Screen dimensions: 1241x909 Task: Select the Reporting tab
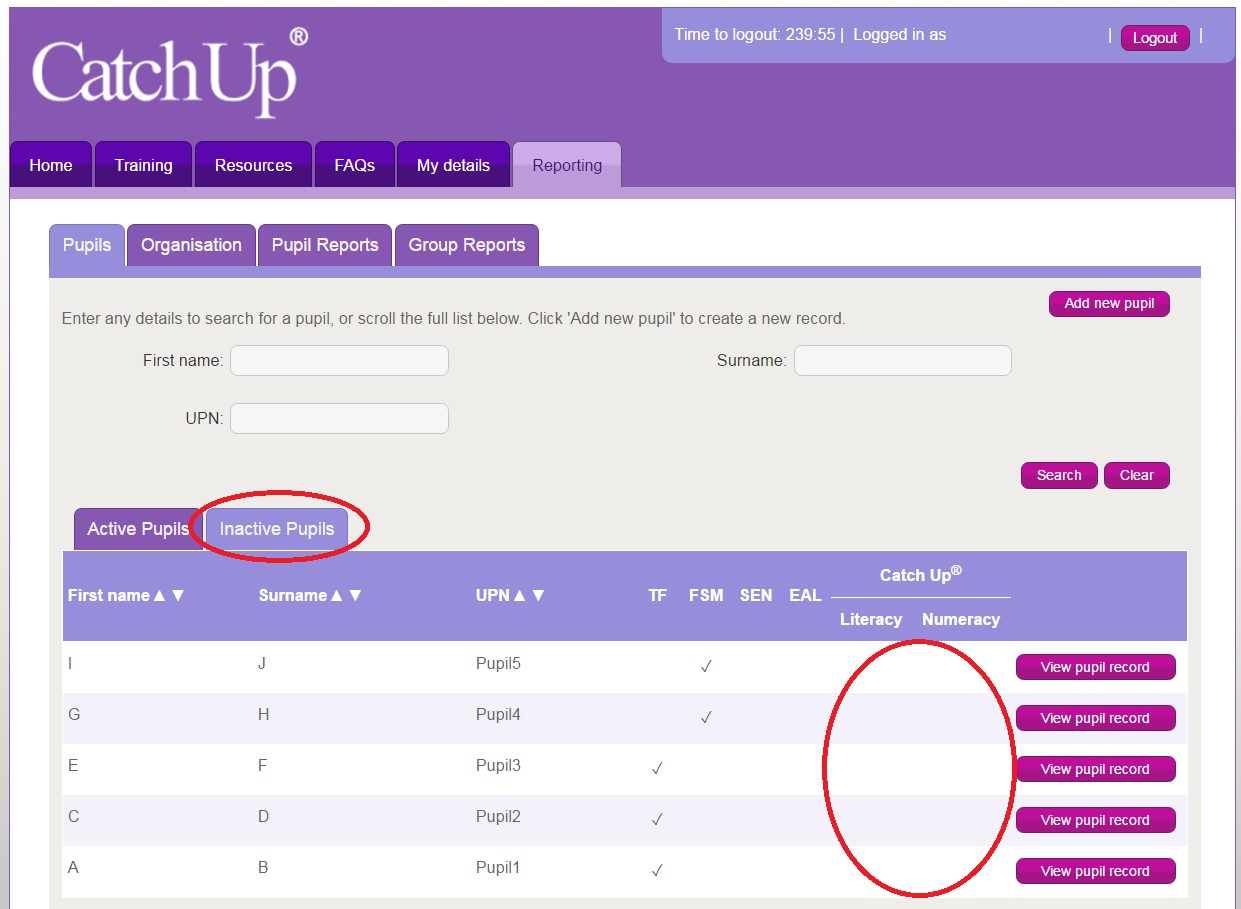(567, 165)
